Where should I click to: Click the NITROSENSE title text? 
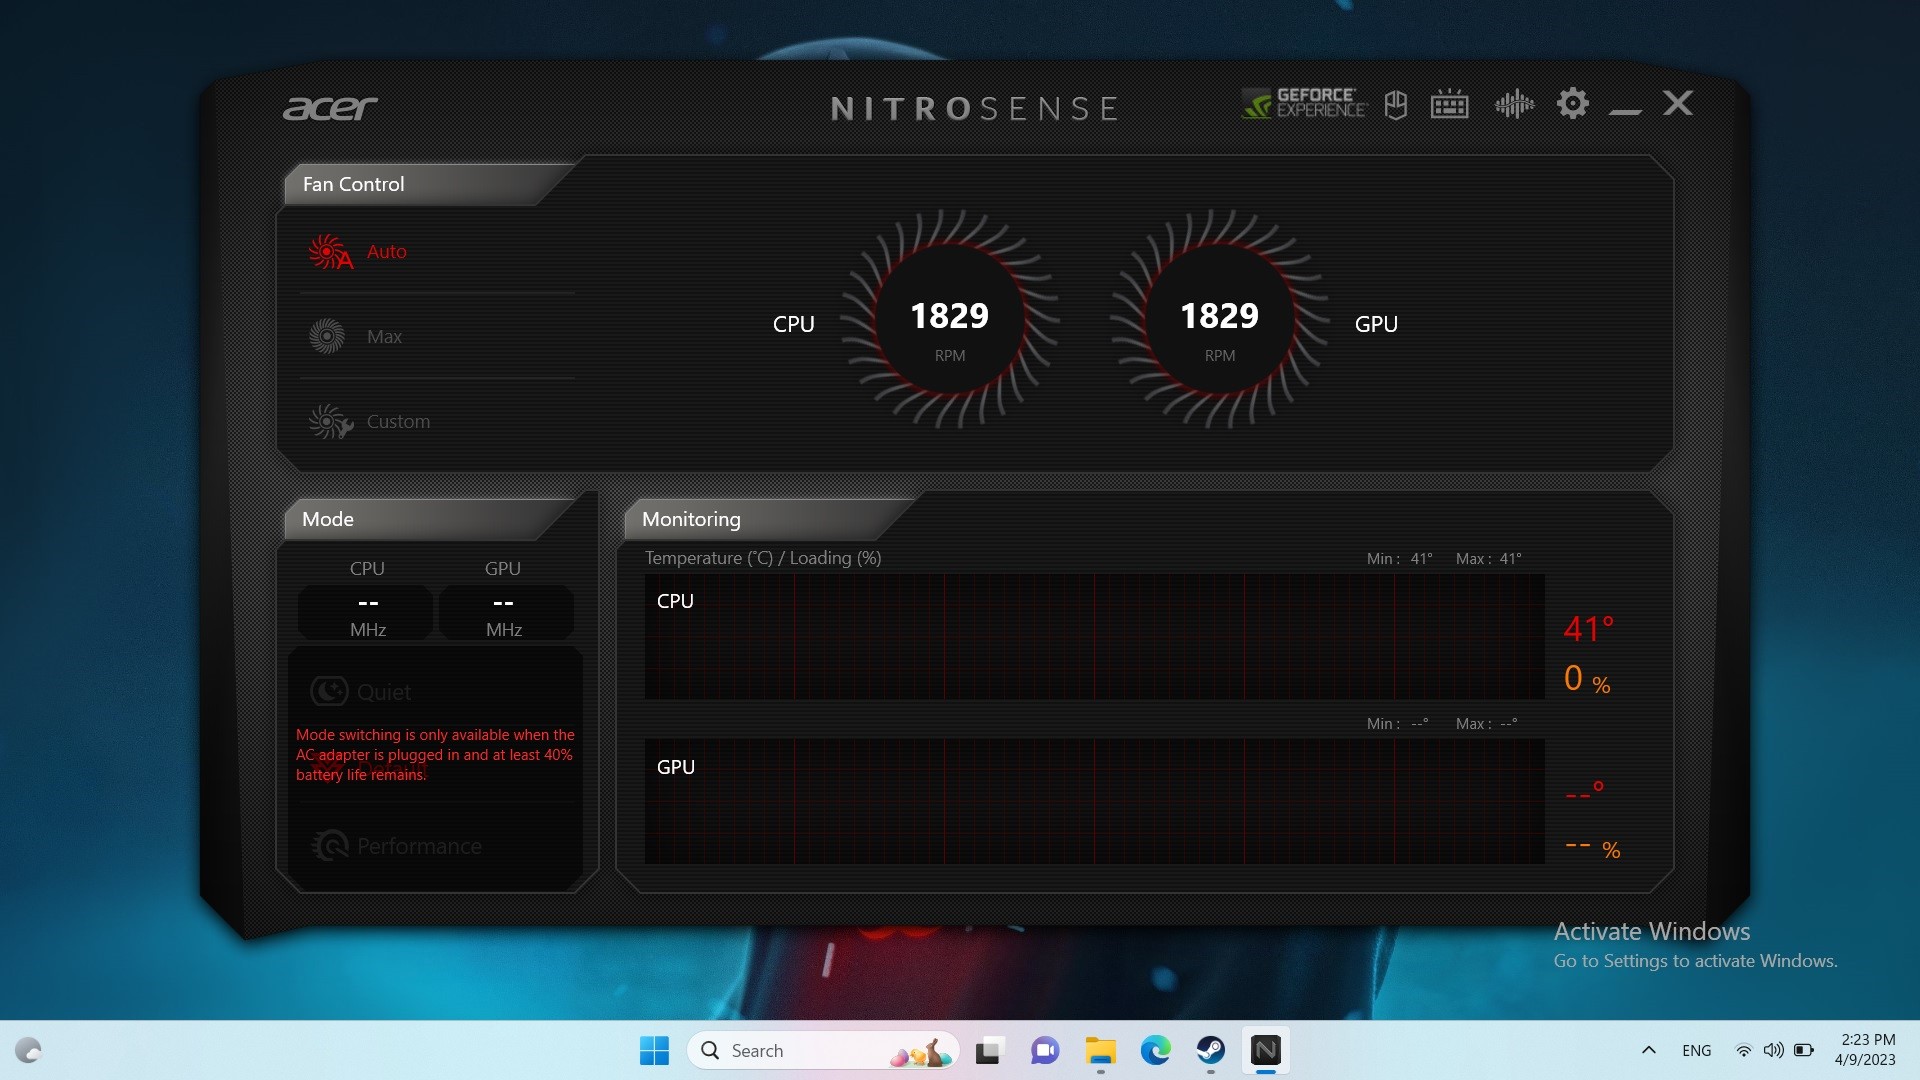point(975,108)
